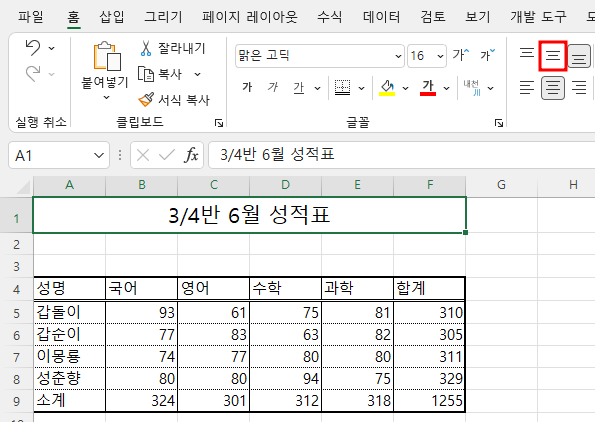
Task: Select 이몽룡's total 311
Action: (x=430, y=357)
